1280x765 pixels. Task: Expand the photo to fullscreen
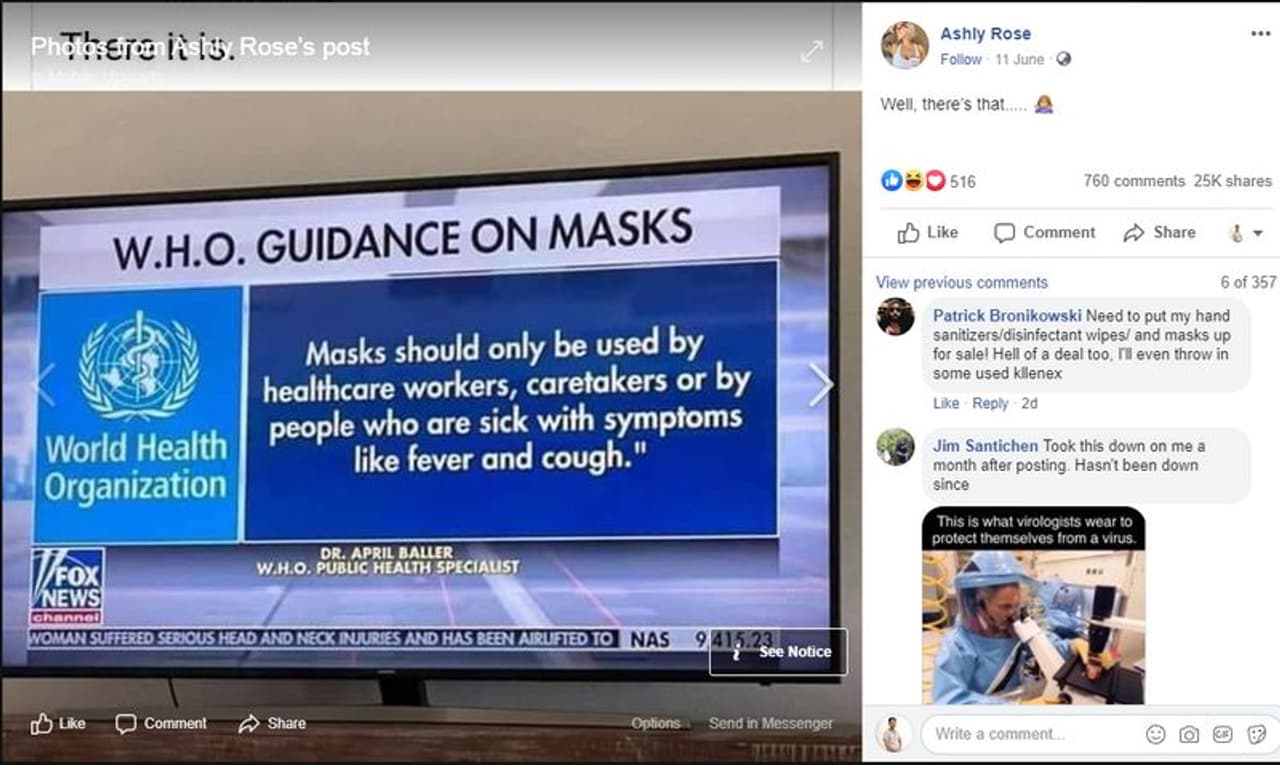pos(811,51)
